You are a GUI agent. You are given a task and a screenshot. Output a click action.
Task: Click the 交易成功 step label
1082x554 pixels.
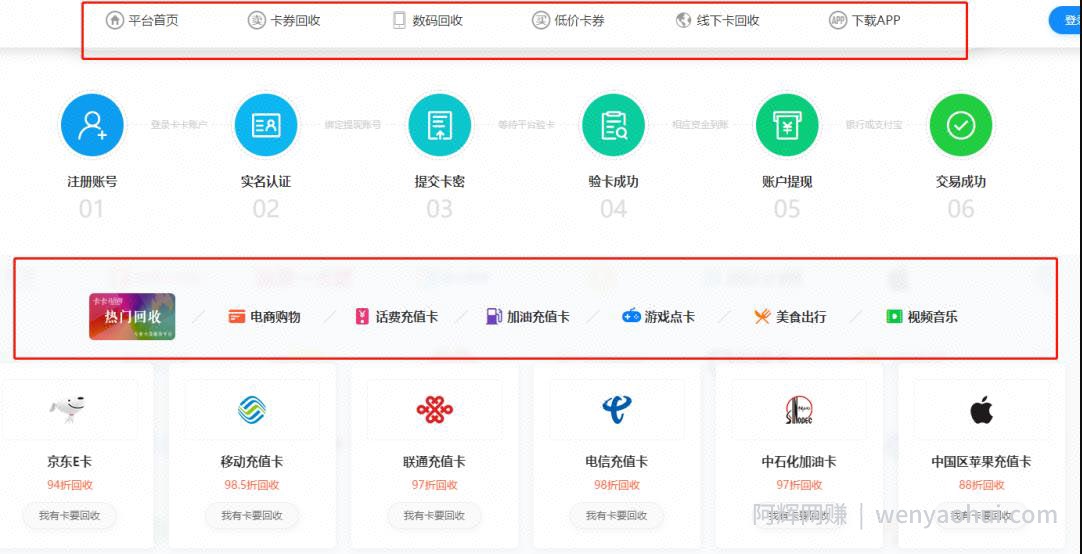click(961, 182)
